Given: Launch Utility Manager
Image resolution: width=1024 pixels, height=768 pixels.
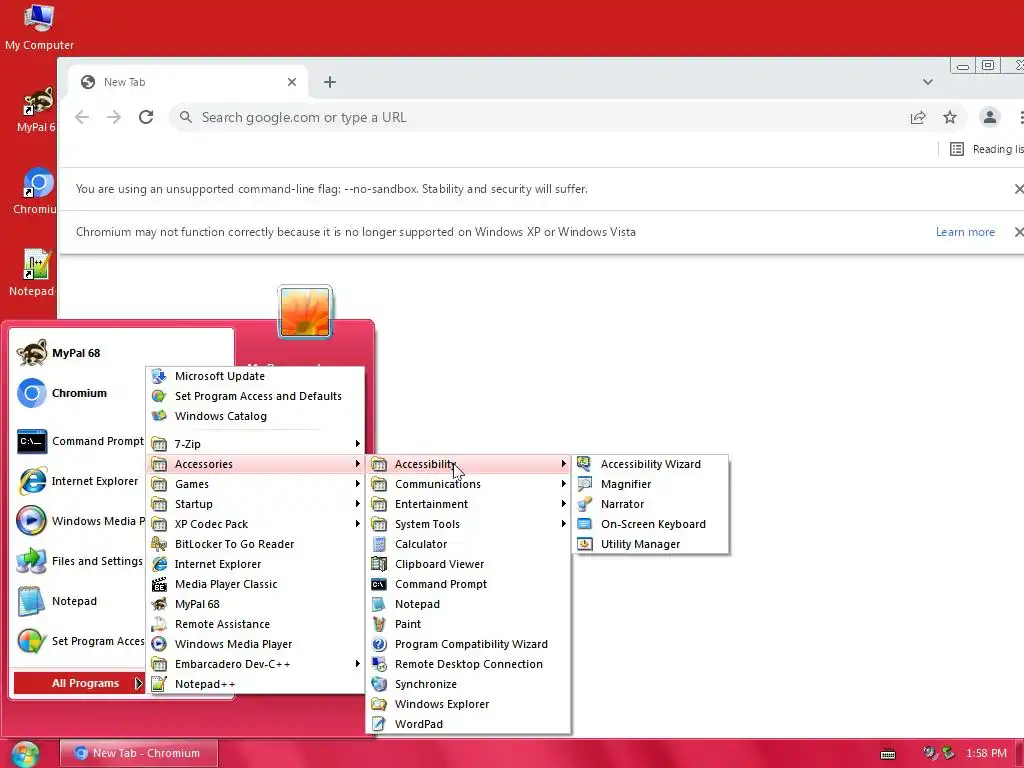Looking at the screenshot, I should coord(650,544).
